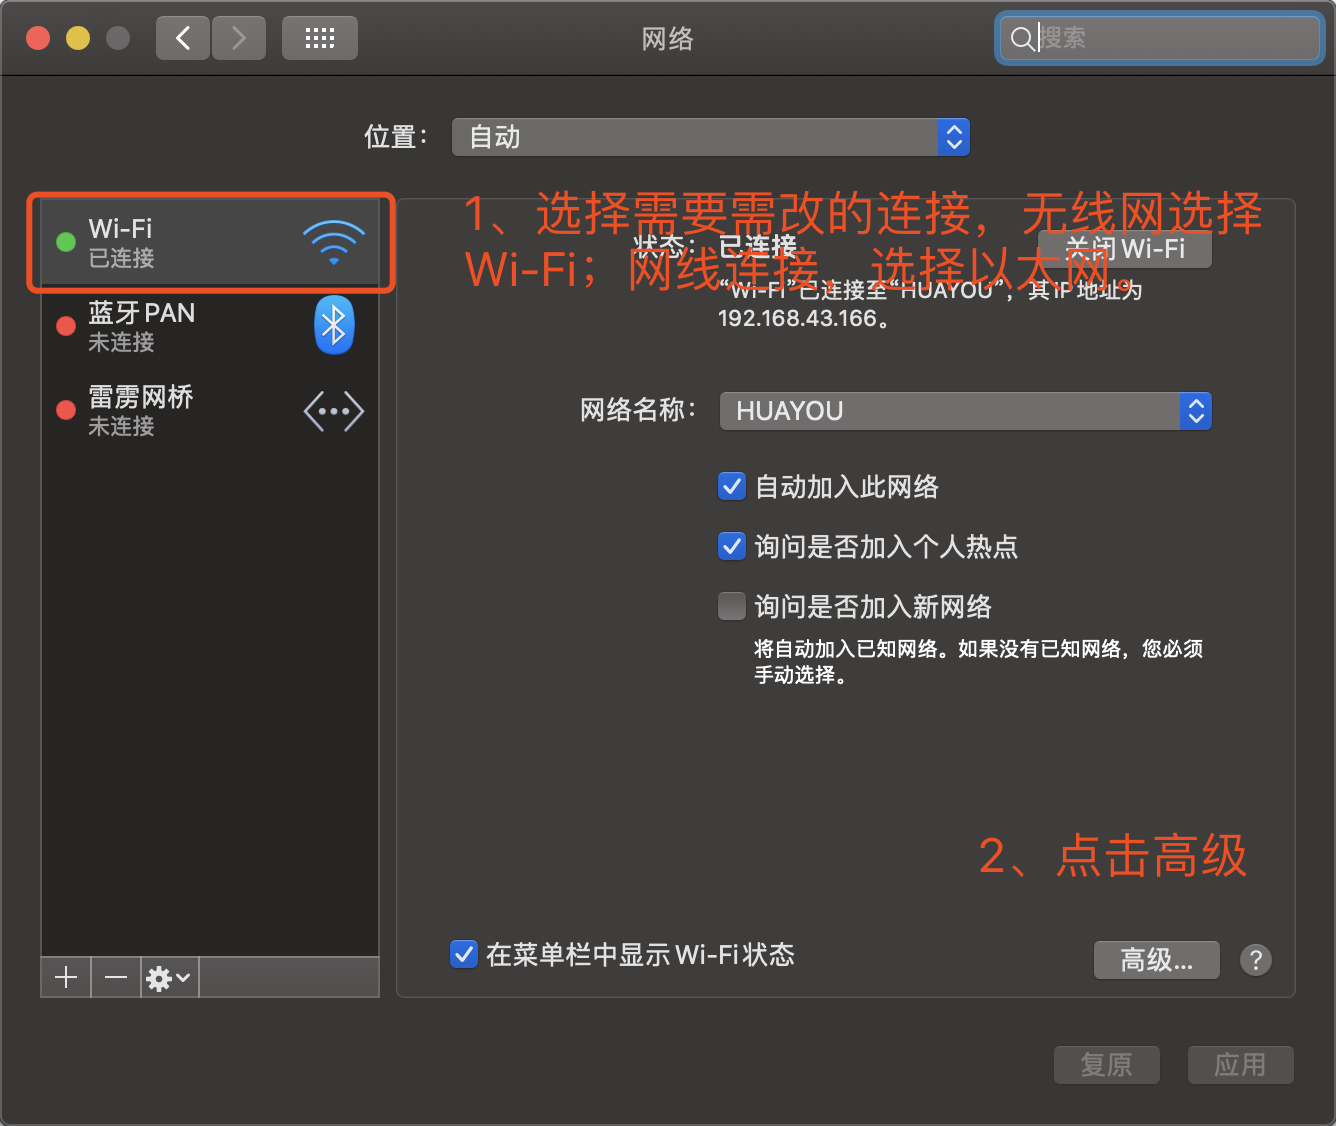Click the Thunderbolt bridge arrows icon
1336x1126 pixels.
(x=334, y=411)
